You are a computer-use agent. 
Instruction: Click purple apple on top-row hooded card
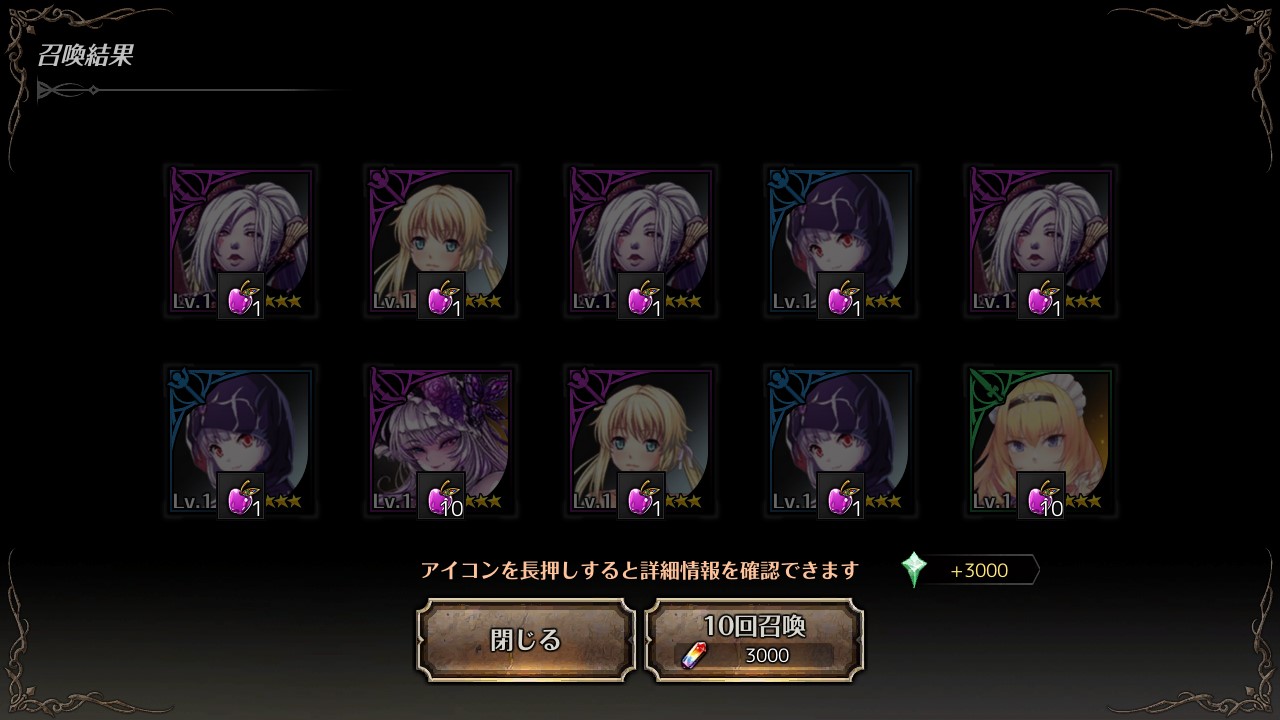coord(841,296)
